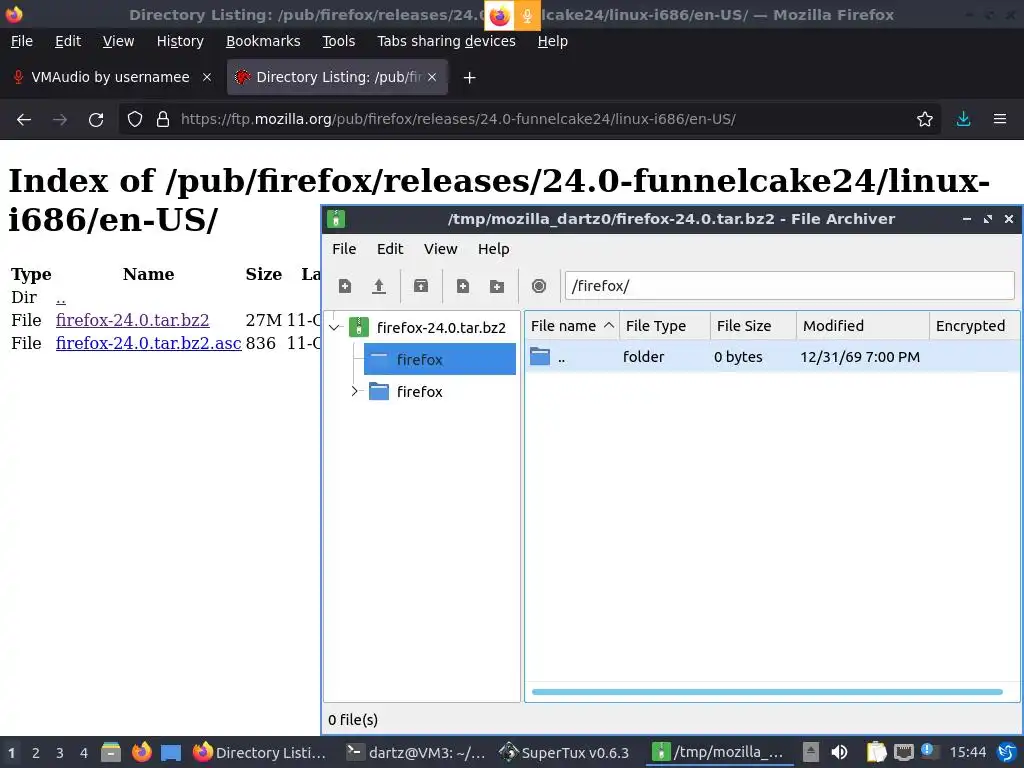
Task: Switch to virtual desktop 4
Action: 84,753
